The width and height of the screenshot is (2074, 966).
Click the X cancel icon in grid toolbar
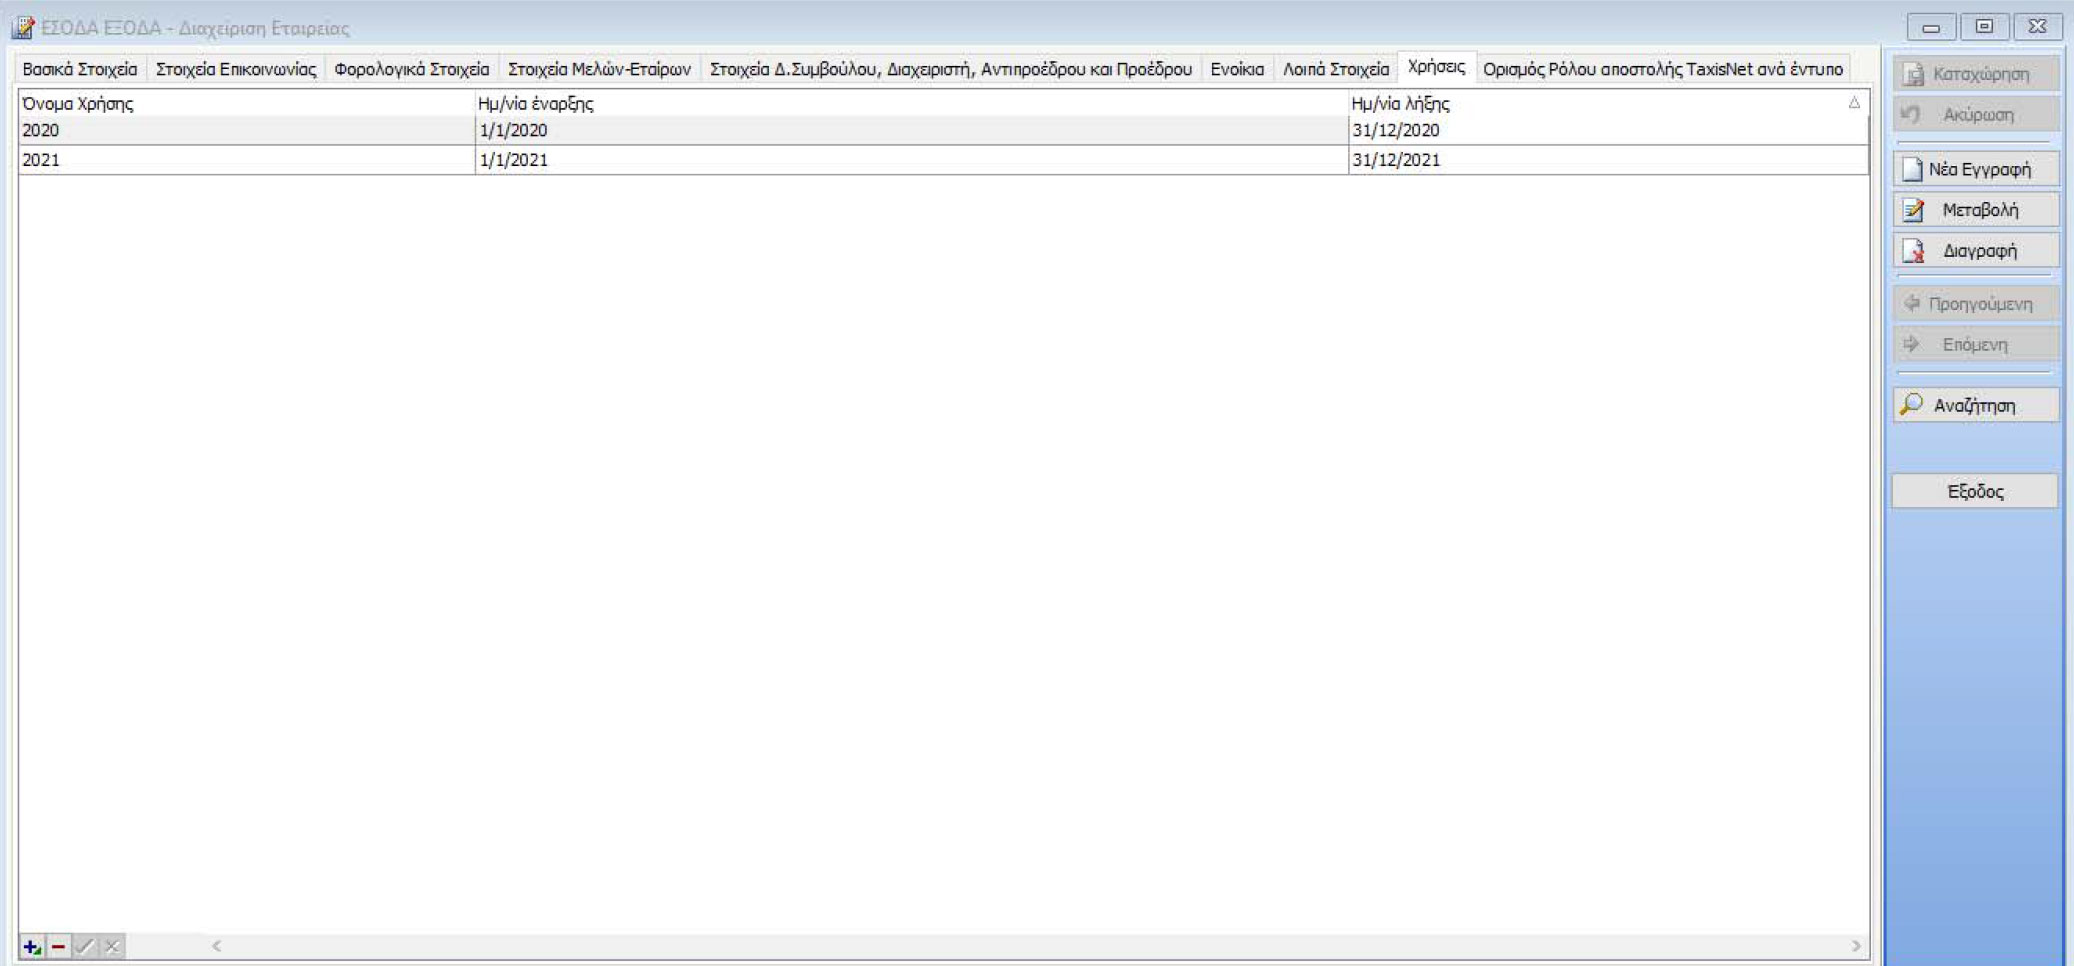coord(112,946)
